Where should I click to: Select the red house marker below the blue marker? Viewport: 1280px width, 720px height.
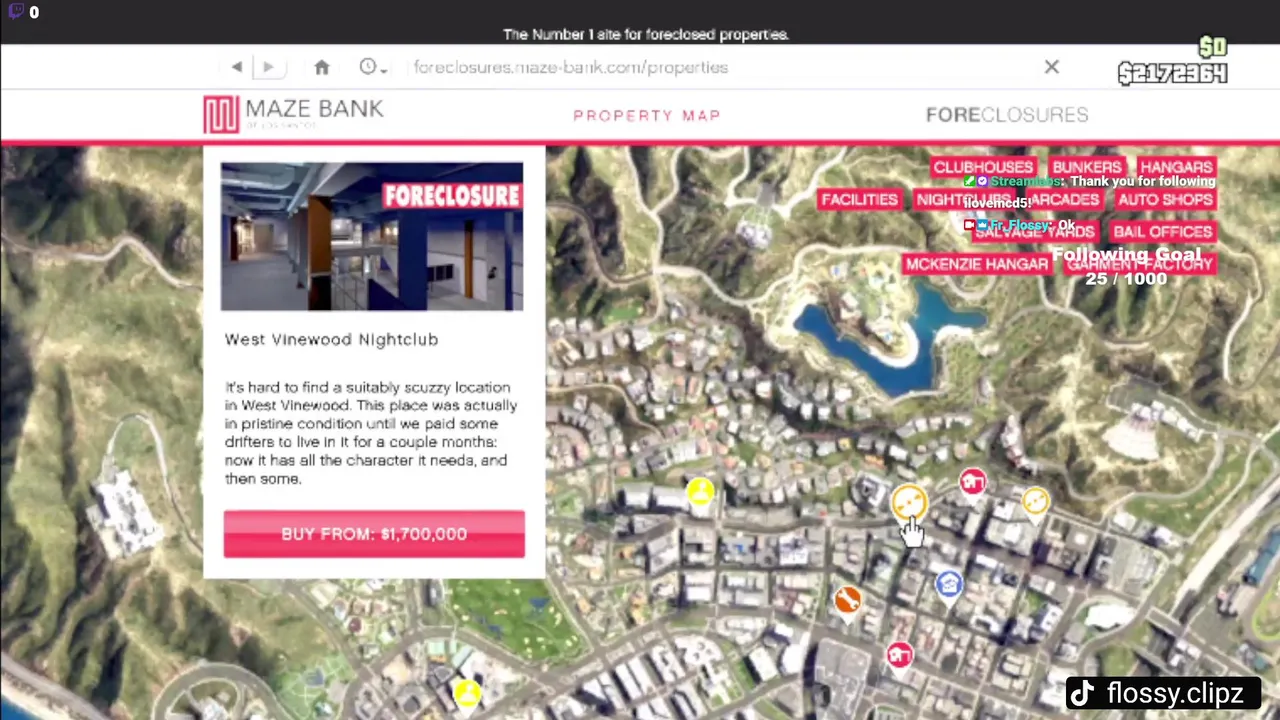899,654
